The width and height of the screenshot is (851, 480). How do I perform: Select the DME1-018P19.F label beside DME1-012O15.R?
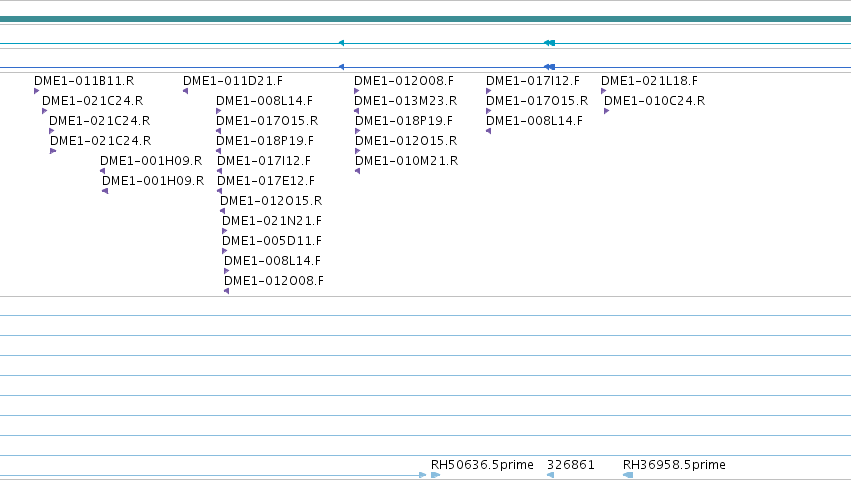tap(265, 141)
